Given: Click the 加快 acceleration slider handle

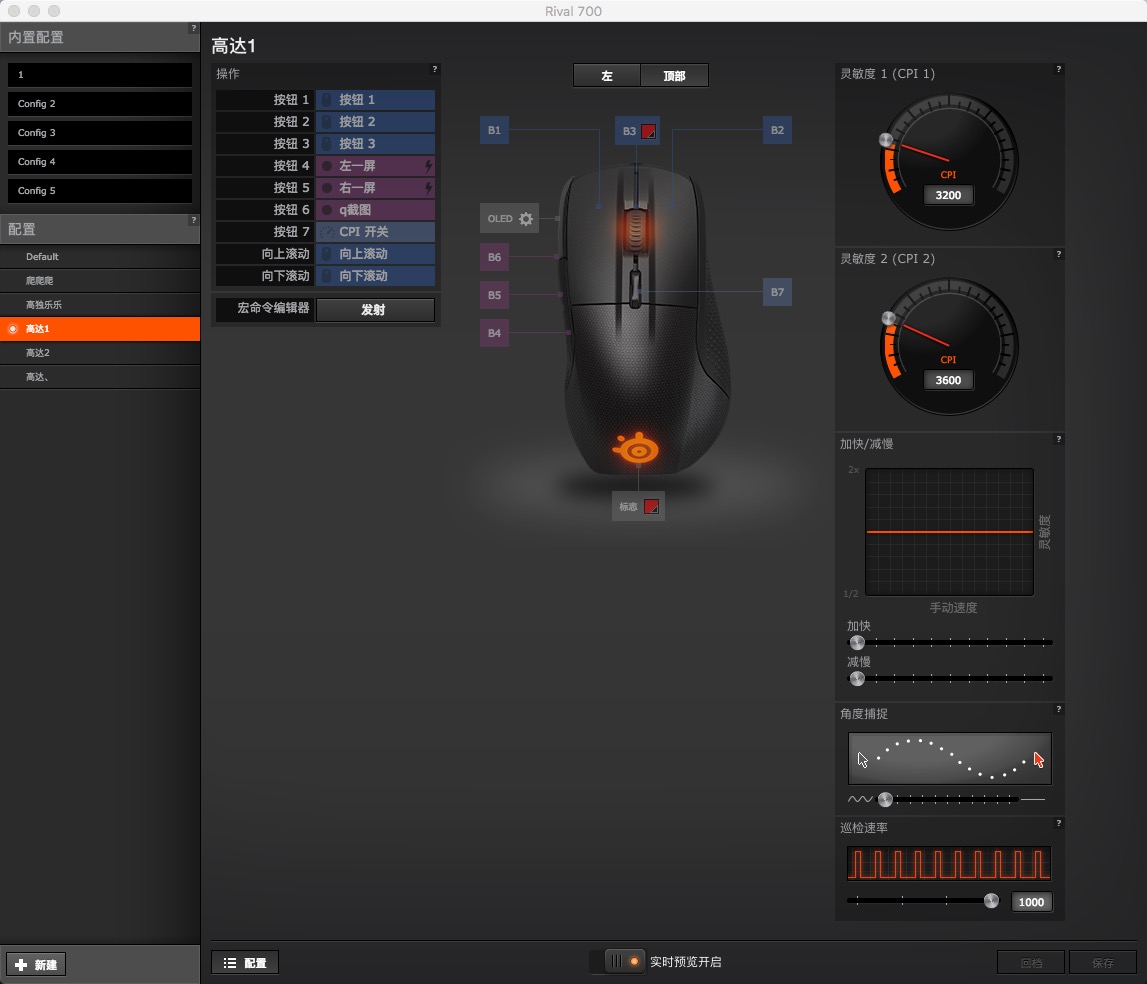Looking at the screenshot, I should (x=857, y=642).
